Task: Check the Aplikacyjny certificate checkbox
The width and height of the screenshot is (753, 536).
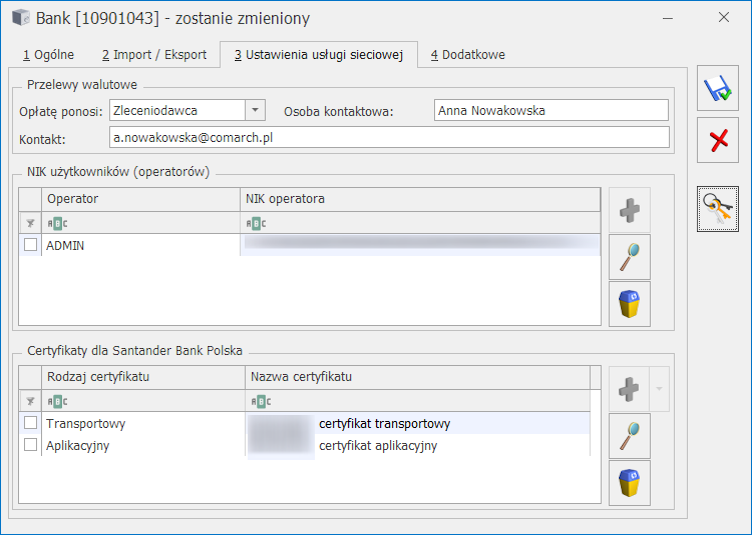Action: [31, 446]
